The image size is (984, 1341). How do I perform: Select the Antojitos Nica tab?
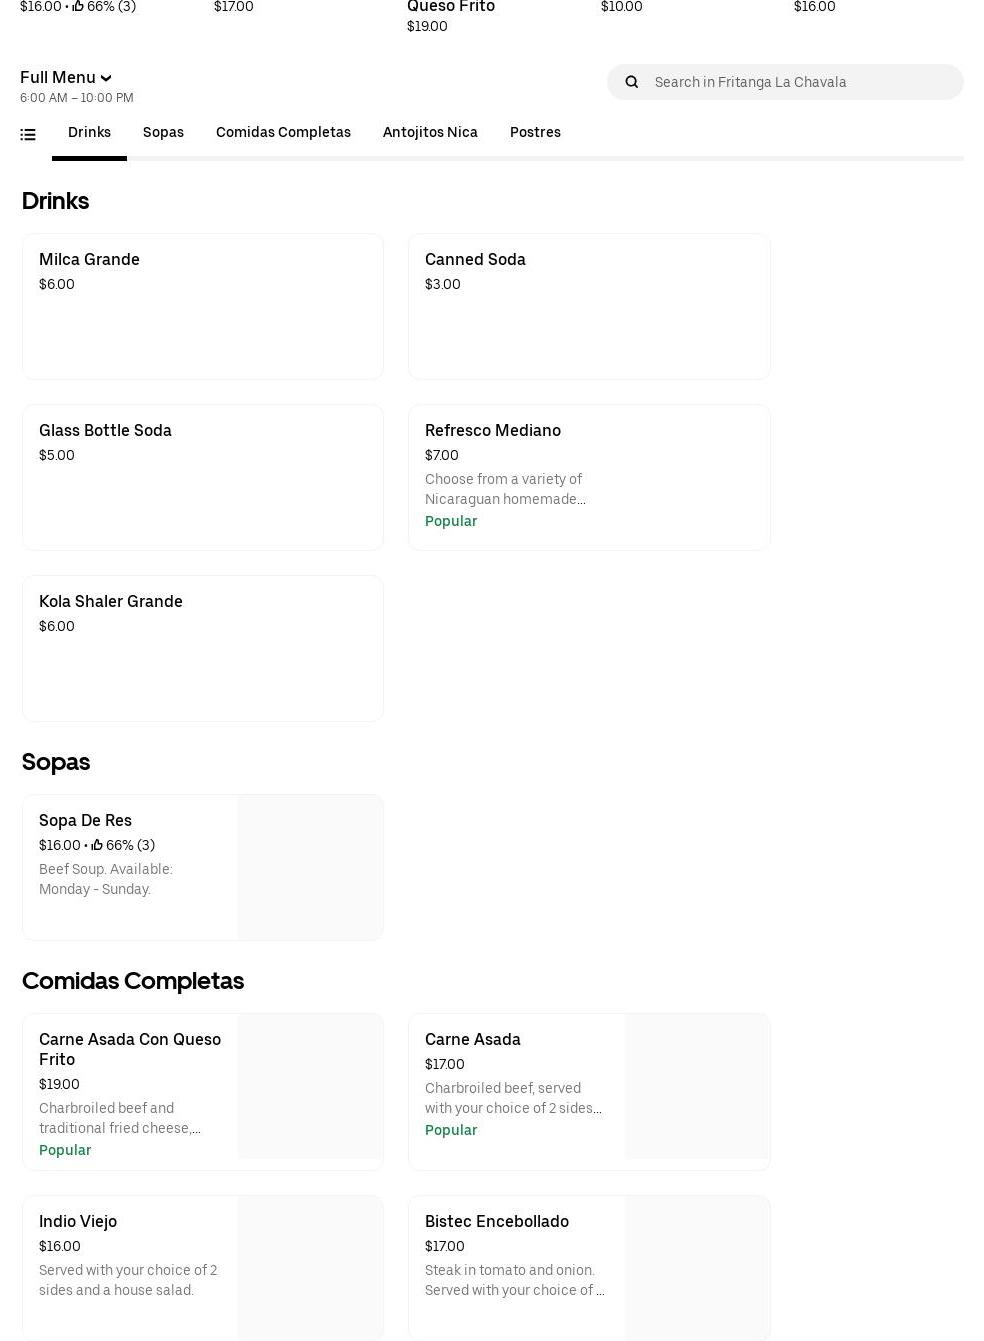pyautogui.click(x=430, y=133)
